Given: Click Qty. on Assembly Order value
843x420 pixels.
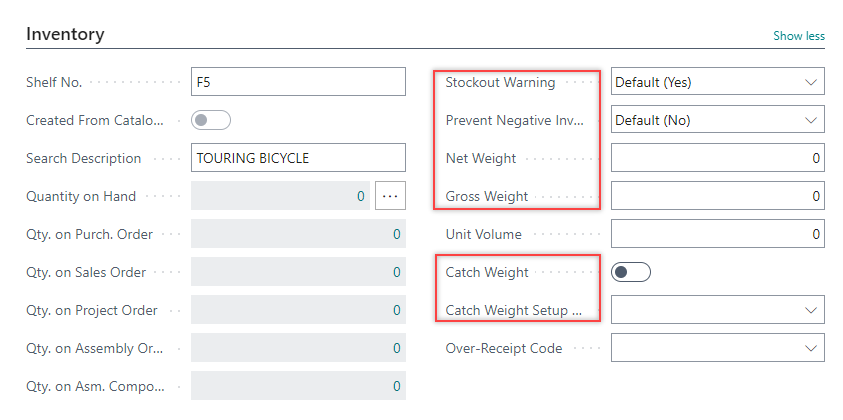Looking at the screenshot, I should tap(396, 348).
